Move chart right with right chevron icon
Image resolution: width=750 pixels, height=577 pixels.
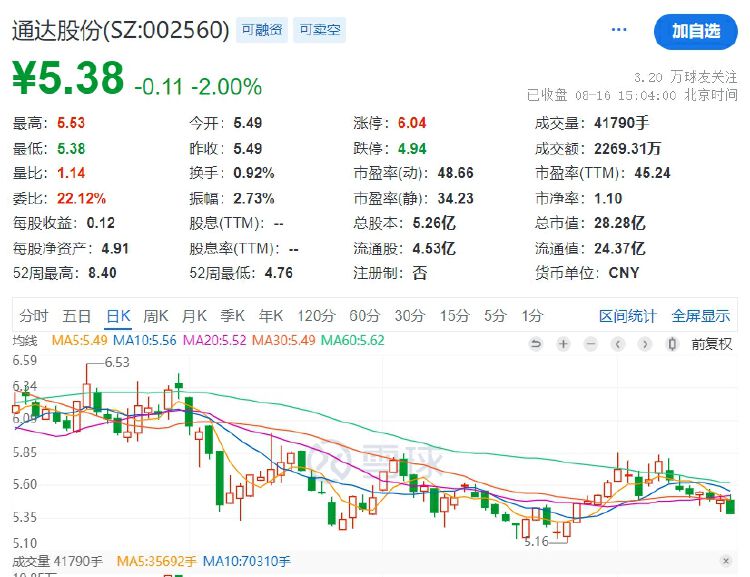pos(645,344)
